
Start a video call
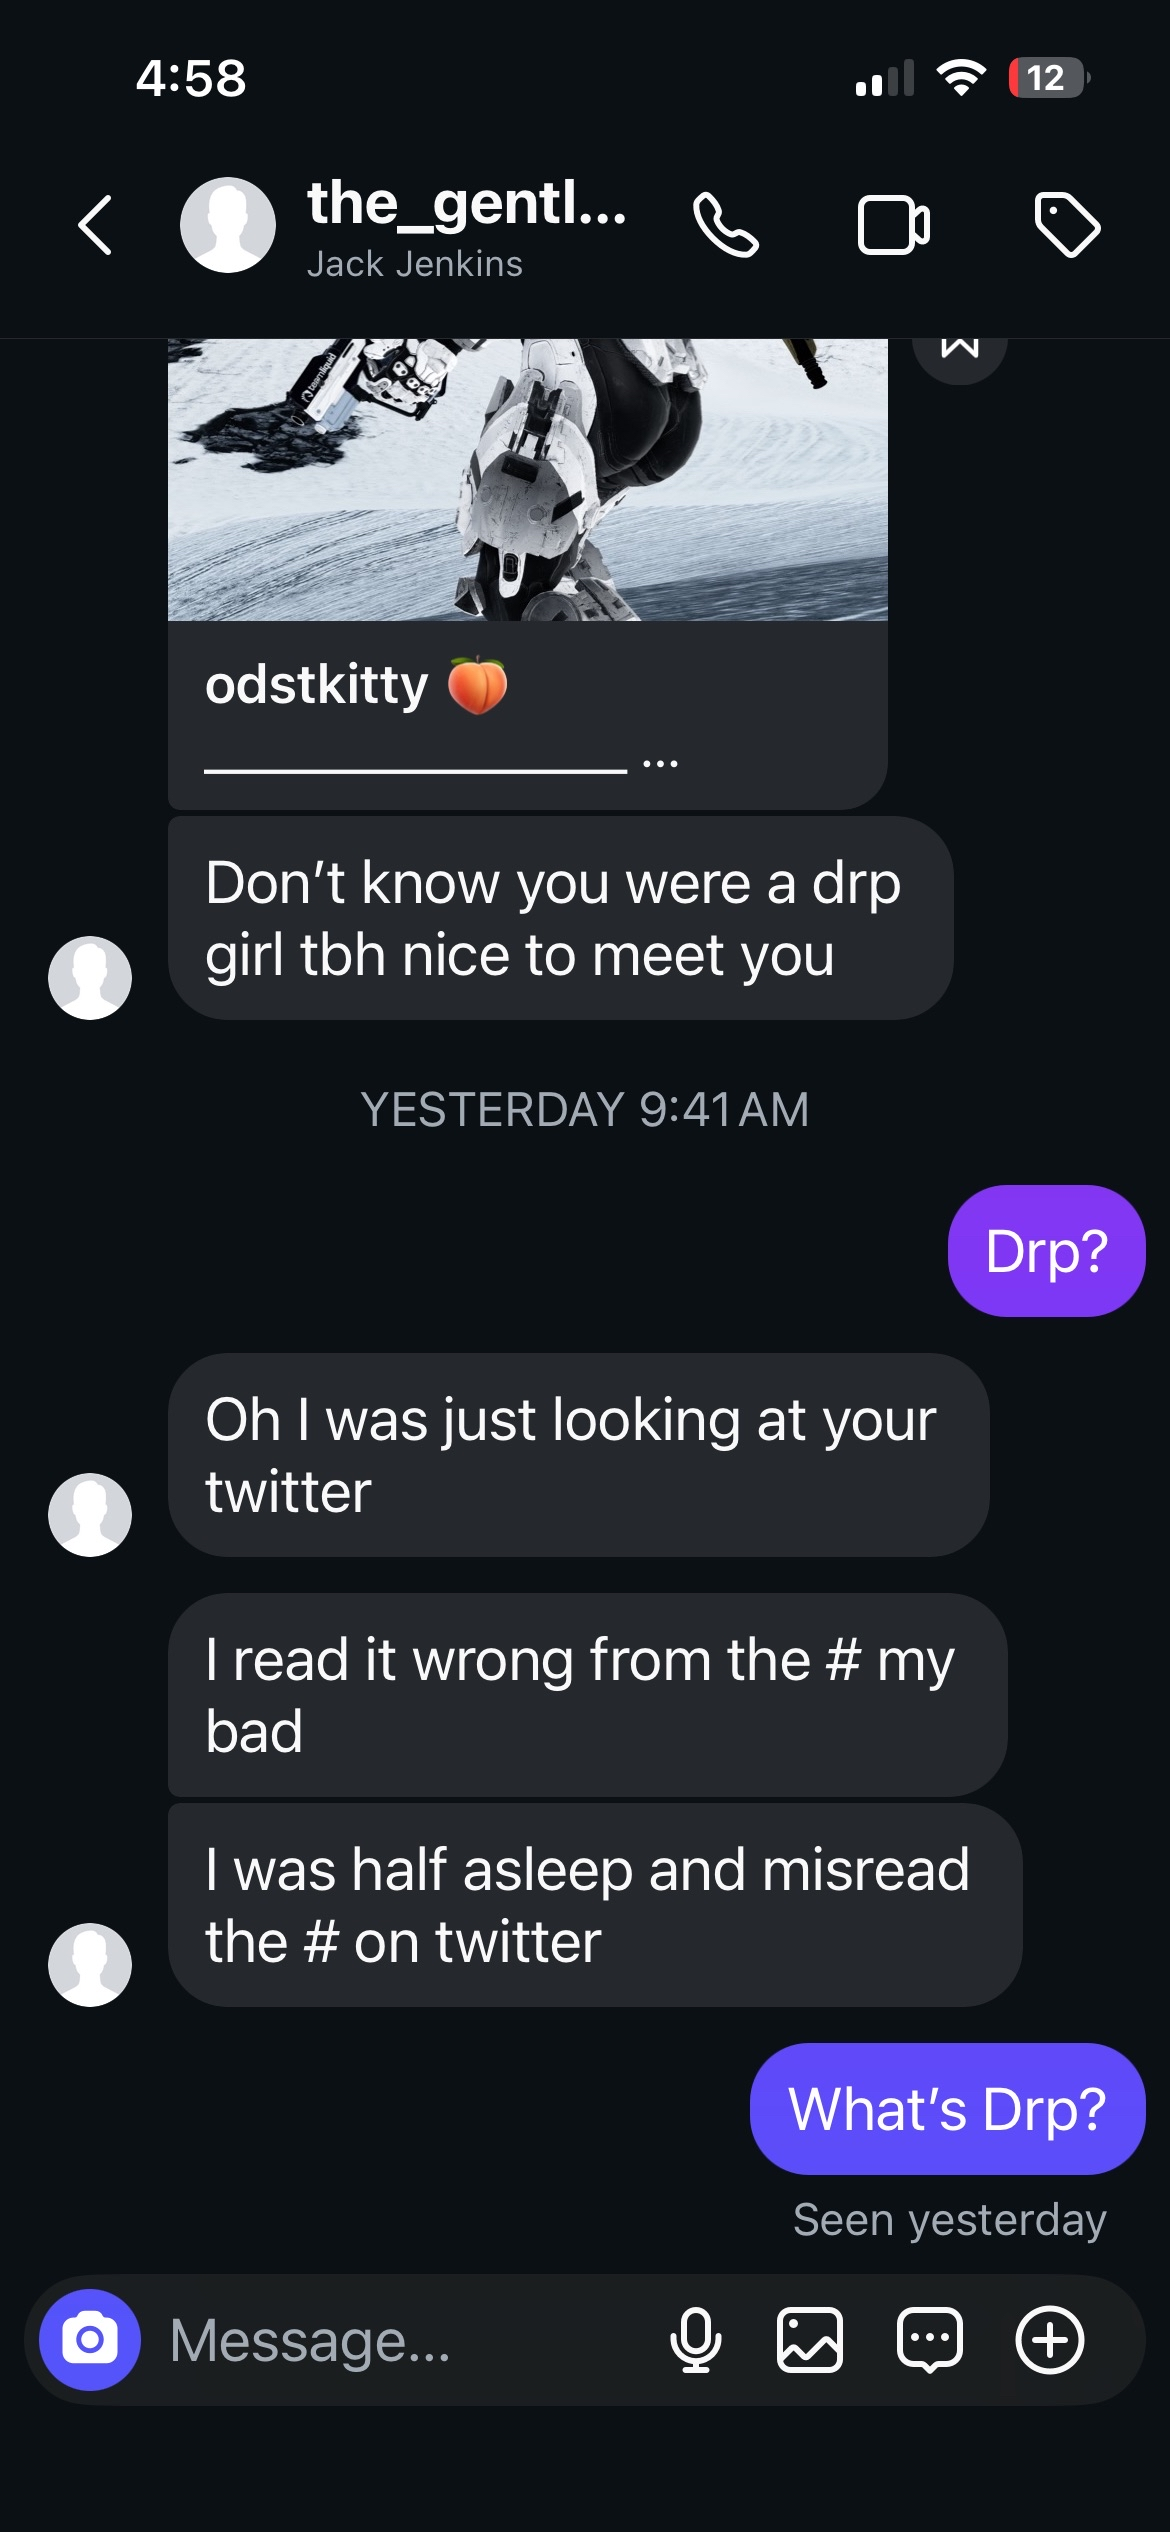point(893,225)
